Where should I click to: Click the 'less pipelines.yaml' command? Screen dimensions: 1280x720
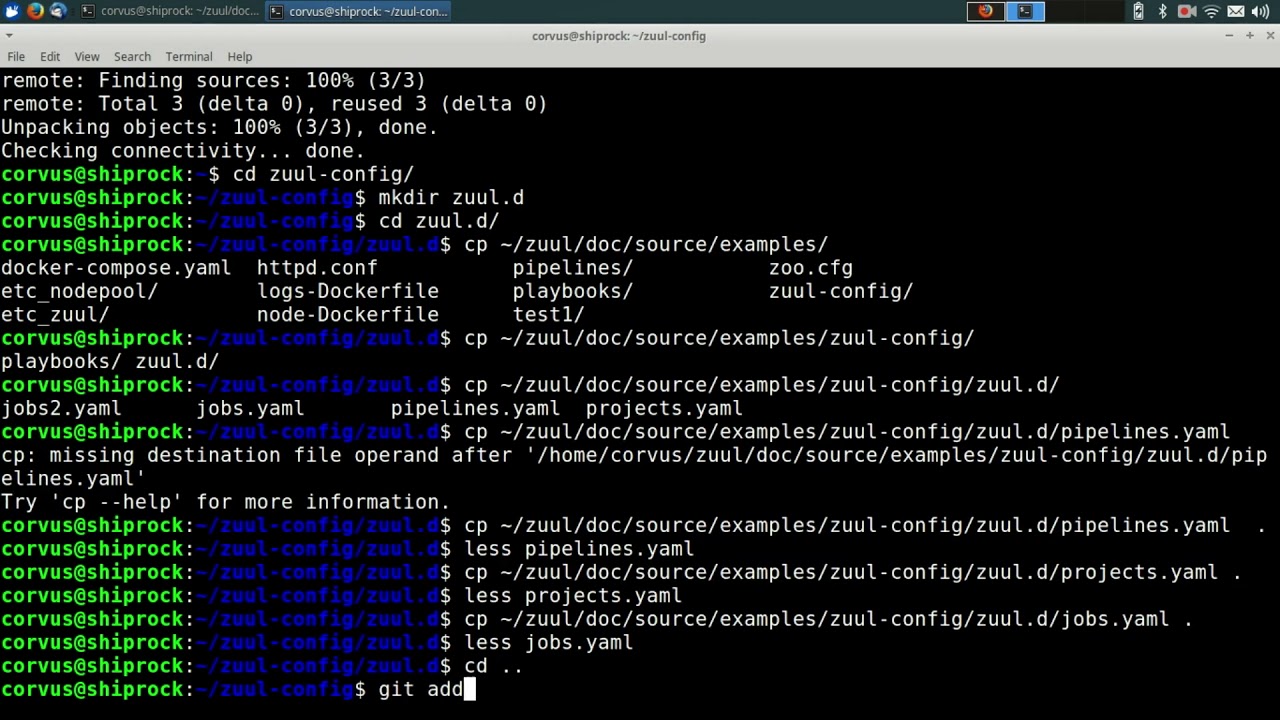pos(579,549)
